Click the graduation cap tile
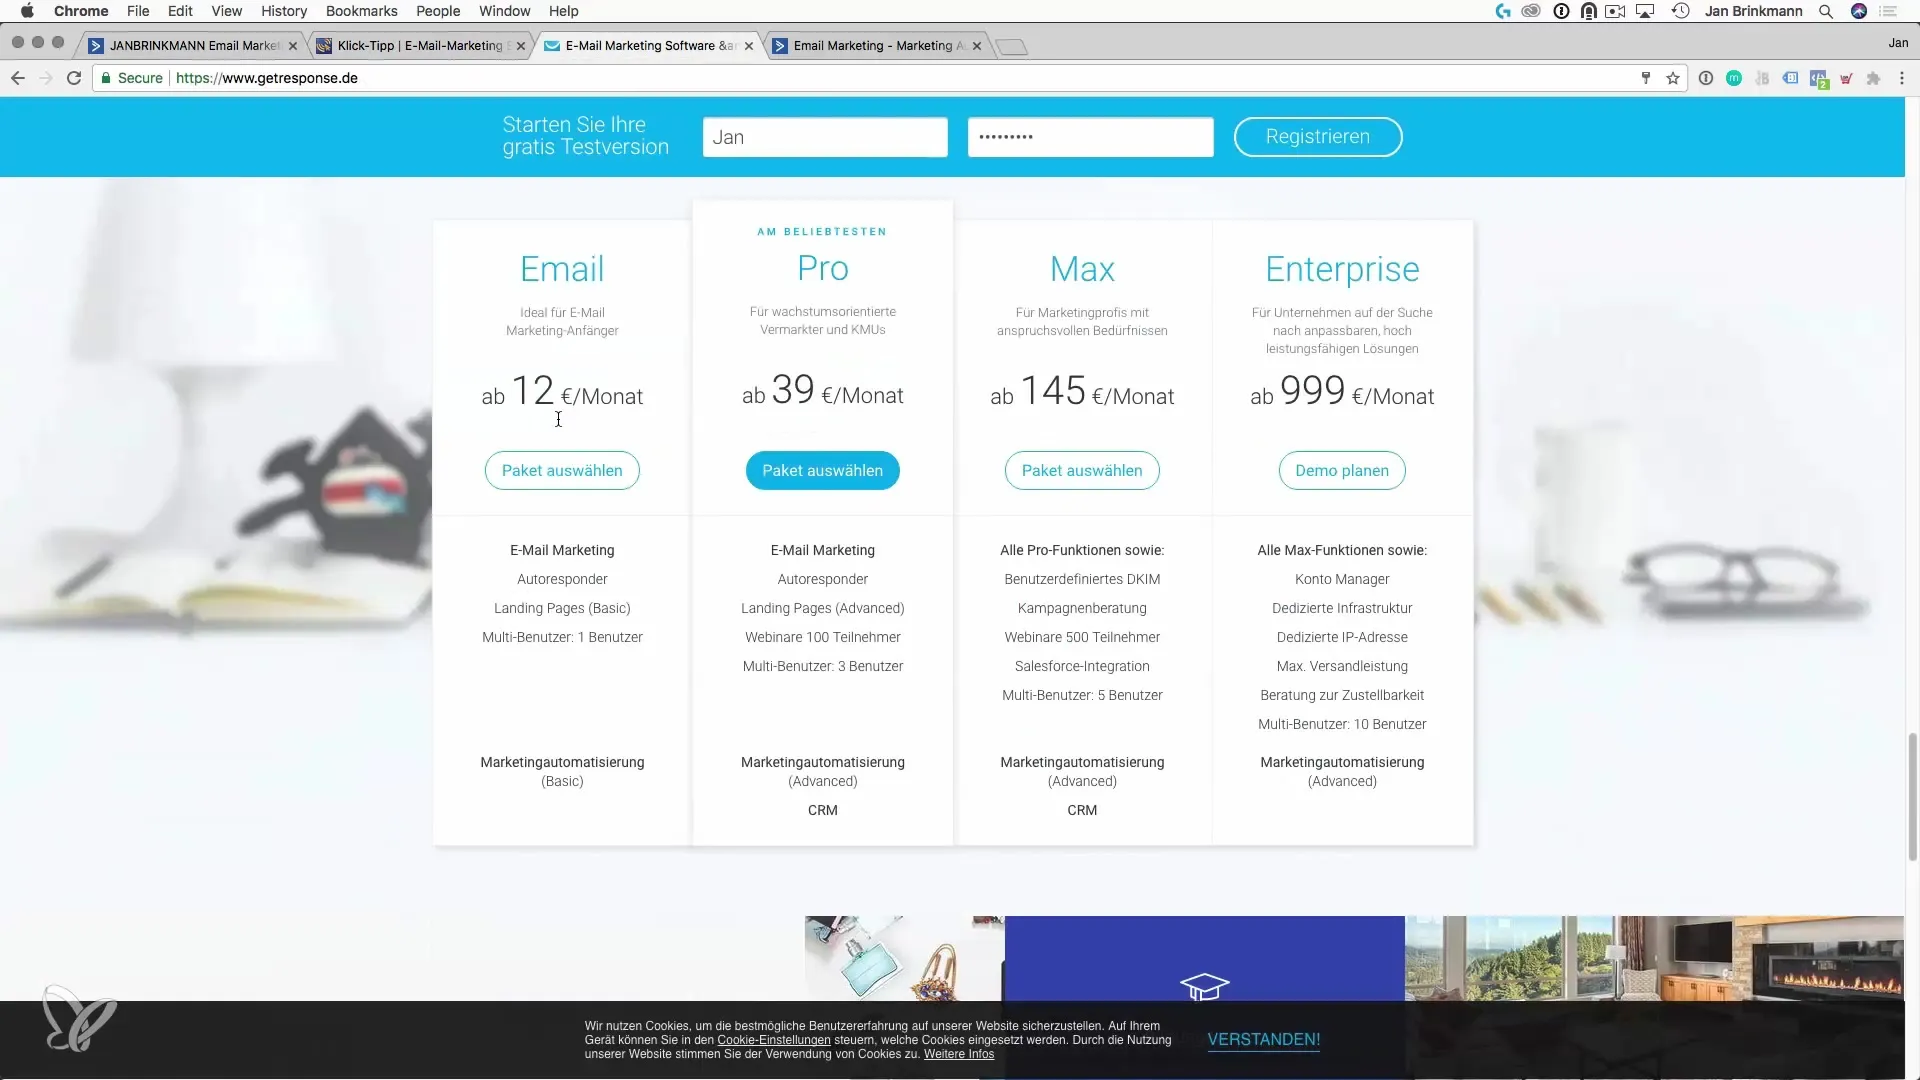The width and height of the screenshot is (1920, 1080). [1204, 960]
